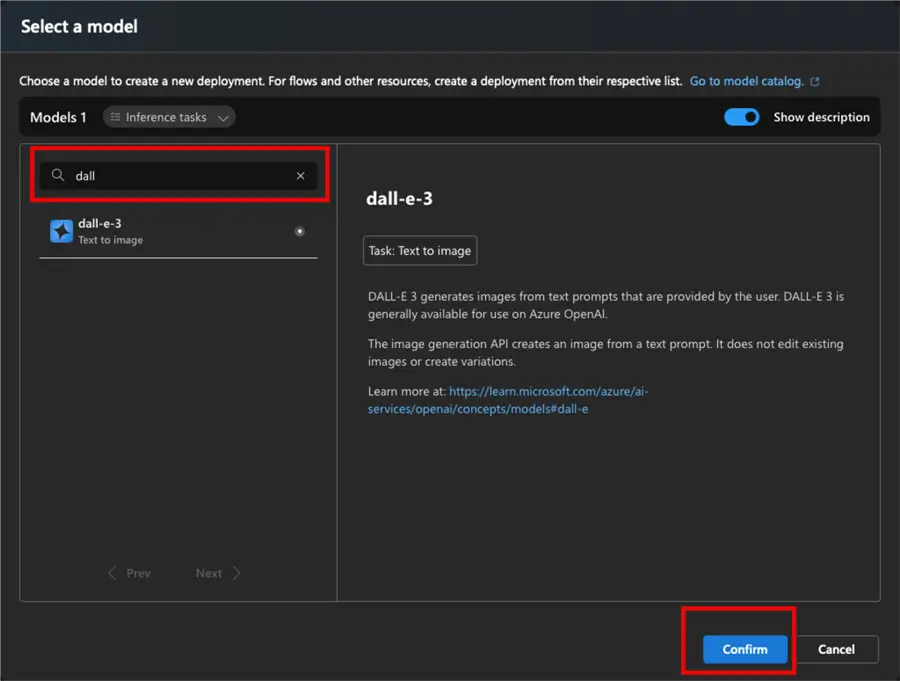Cancel the model selection dialog

pos(836,649)
